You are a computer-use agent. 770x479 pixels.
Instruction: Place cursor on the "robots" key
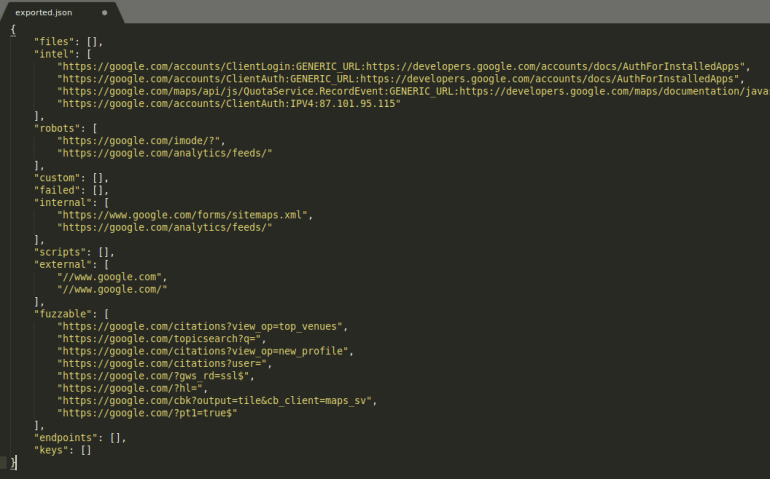(59, 128)
